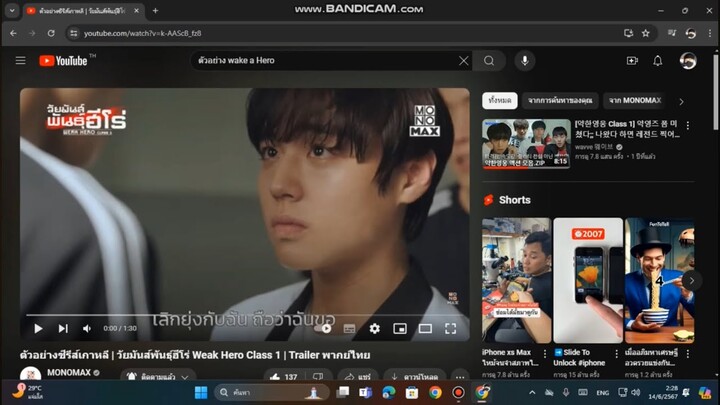720x405 pixels.
Task: Open options for the iPhone xs Max short
Action: pyautogui.click(x=545, y=354)
